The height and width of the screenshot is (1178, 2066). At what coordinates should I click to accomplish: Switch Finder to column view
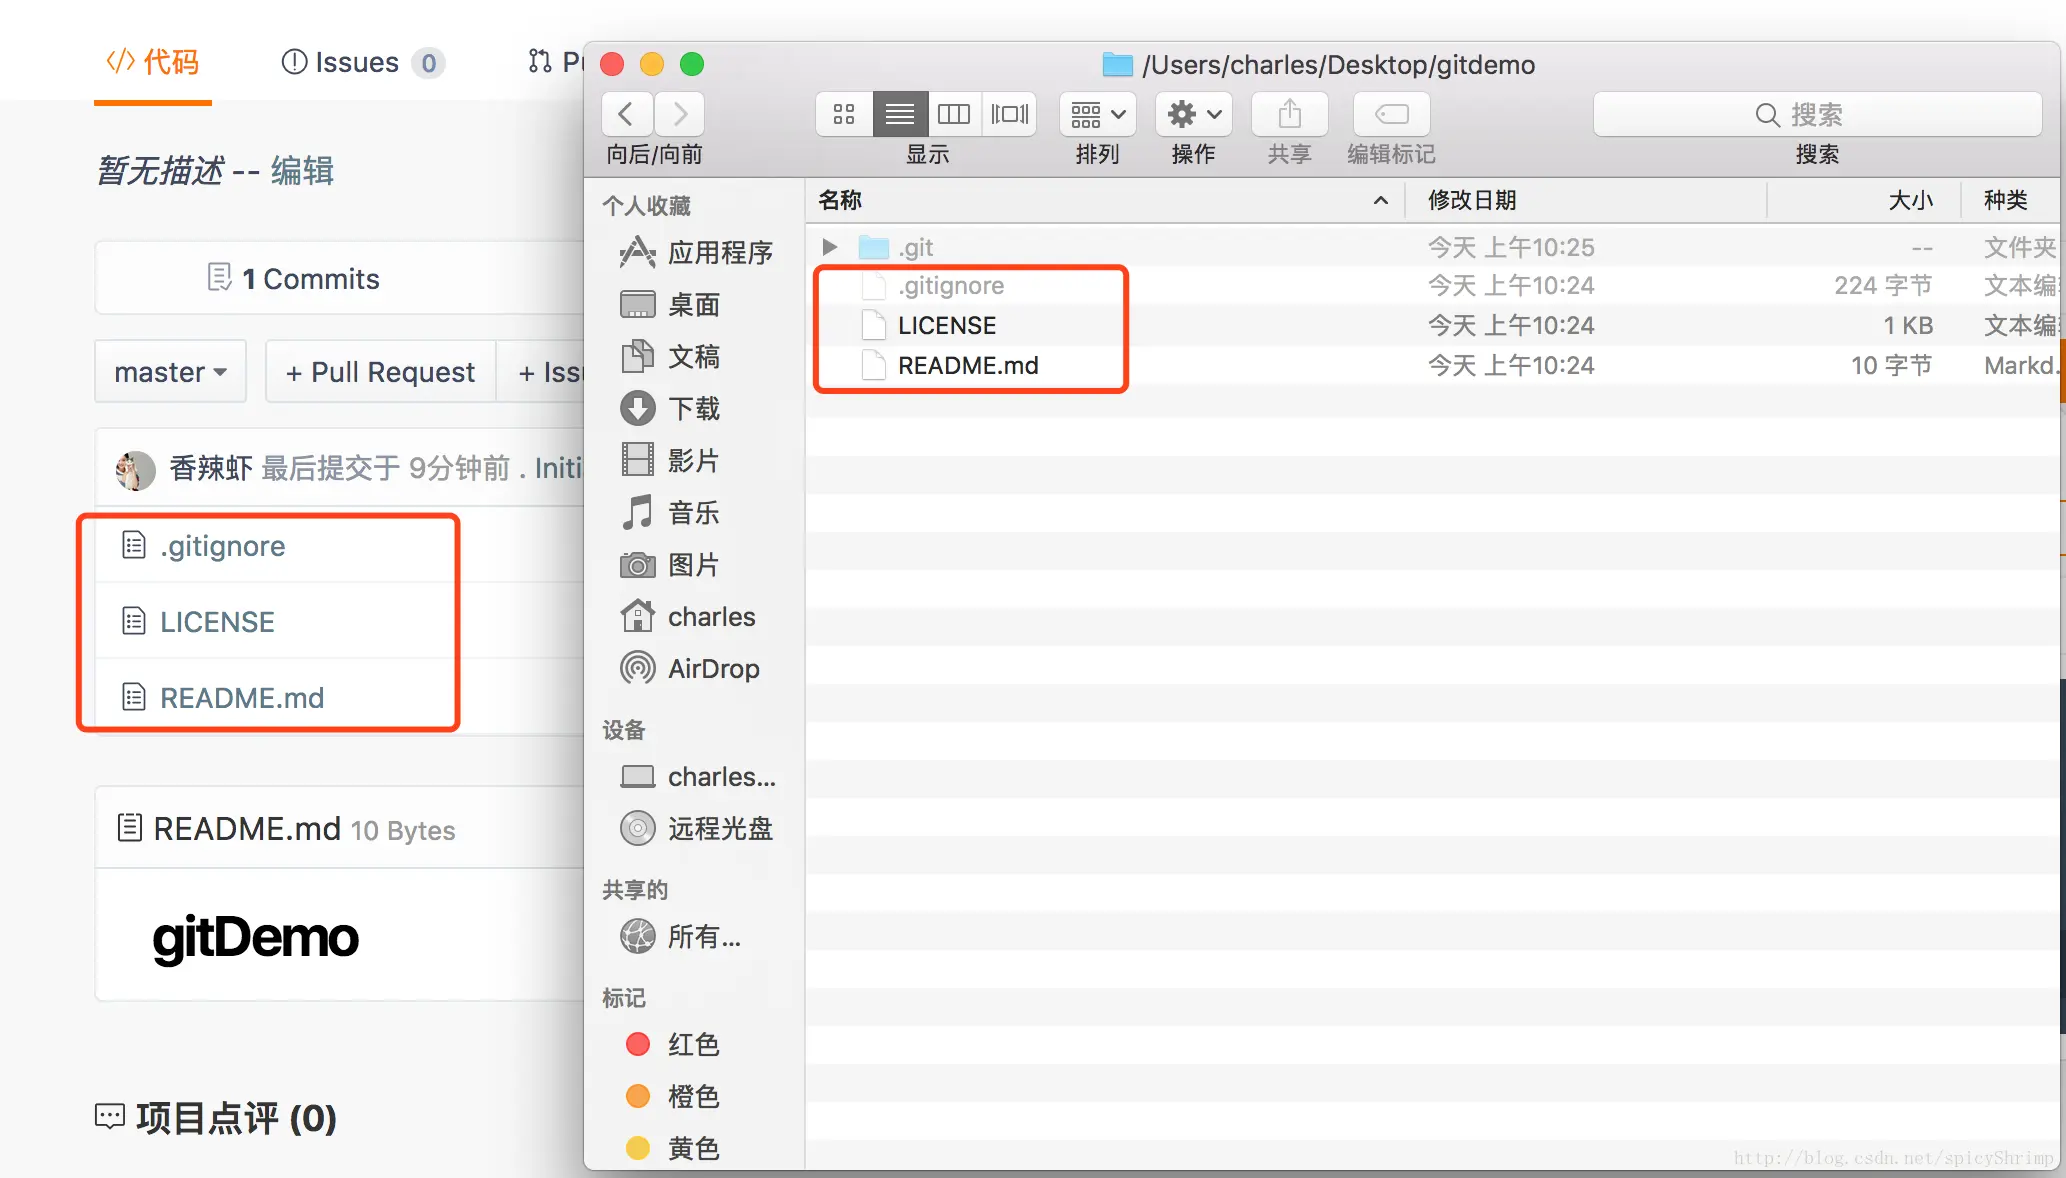click(x=954, y=114)
